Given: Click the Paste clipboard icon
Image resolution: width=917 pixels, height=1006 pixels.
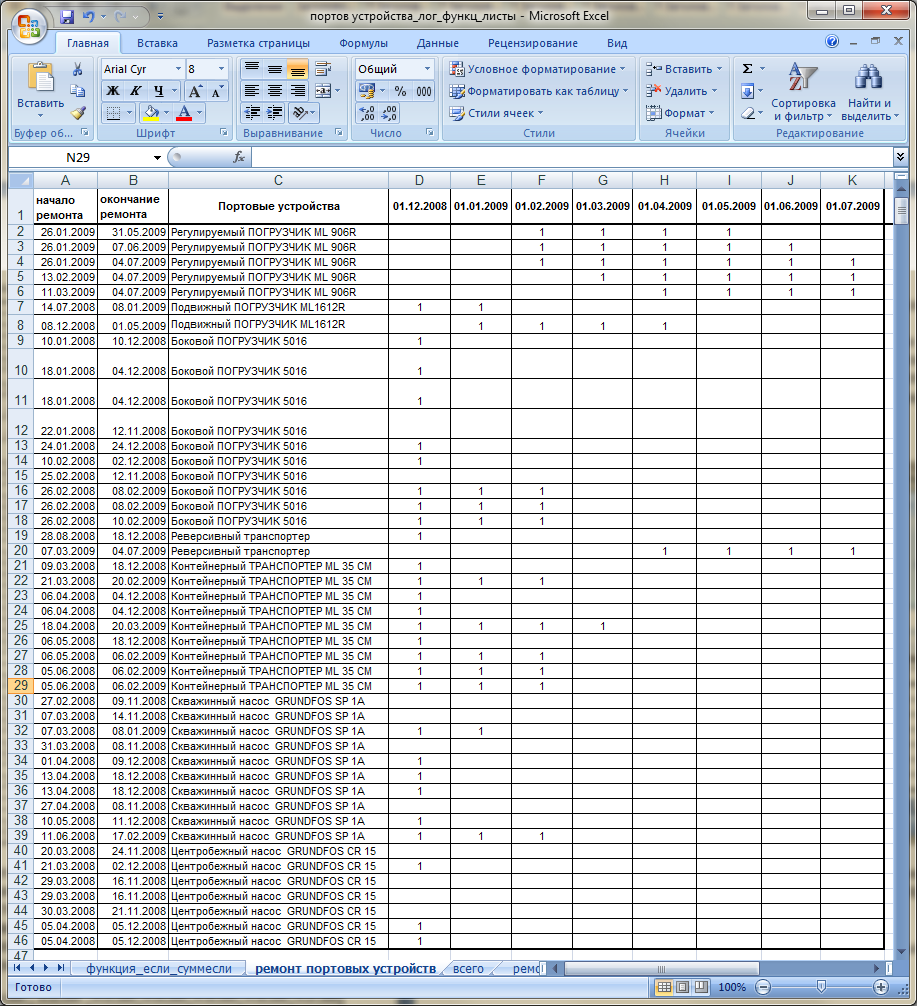Looking at the screenshot, I should (x=40, y=78).
